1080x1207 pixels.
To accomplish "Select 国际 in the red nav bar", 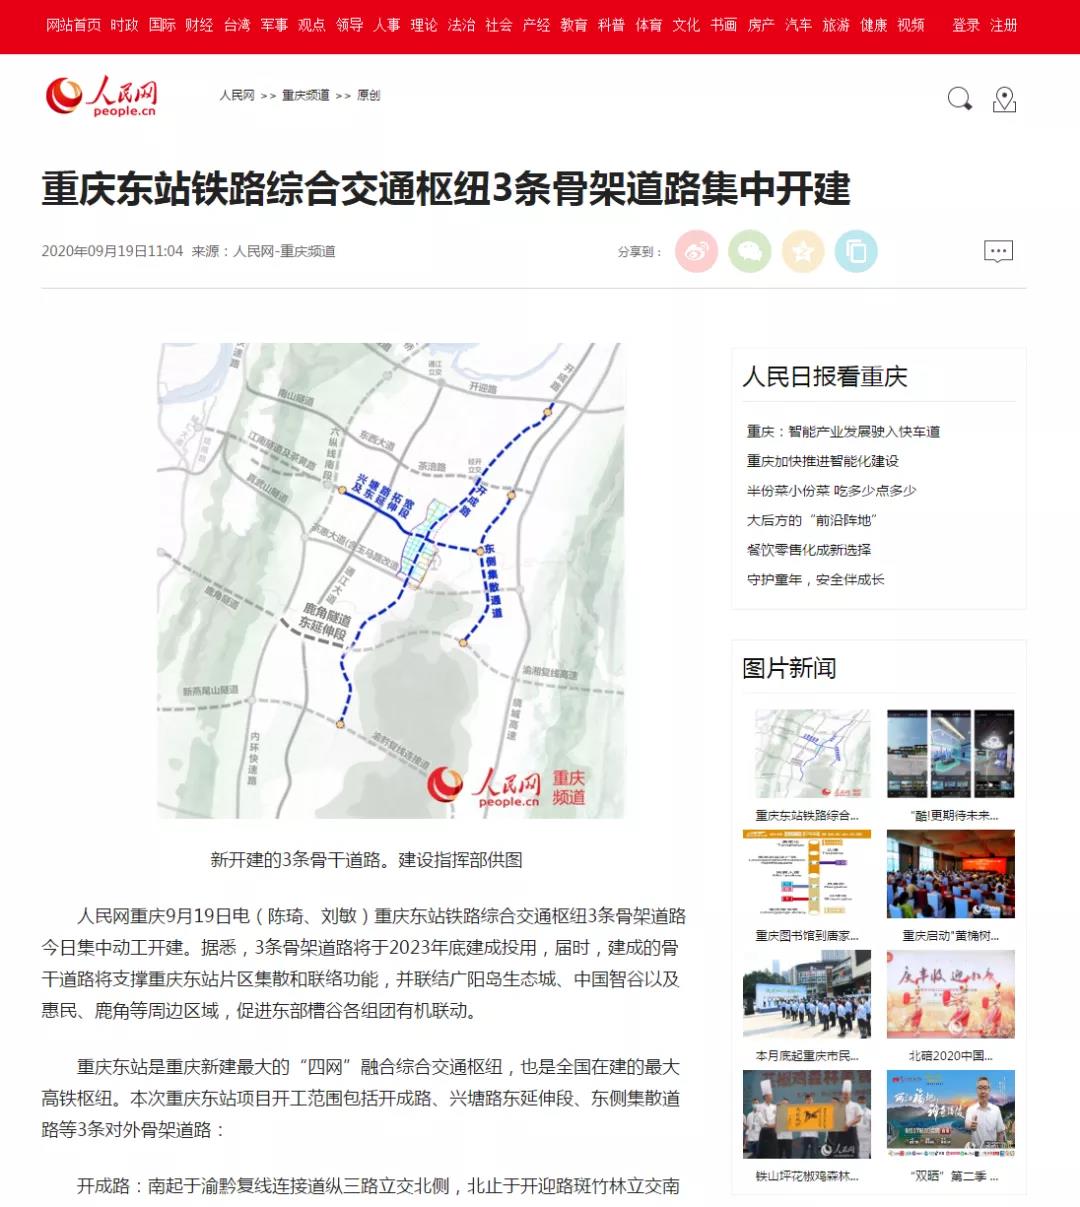I will tap(162, 25).
